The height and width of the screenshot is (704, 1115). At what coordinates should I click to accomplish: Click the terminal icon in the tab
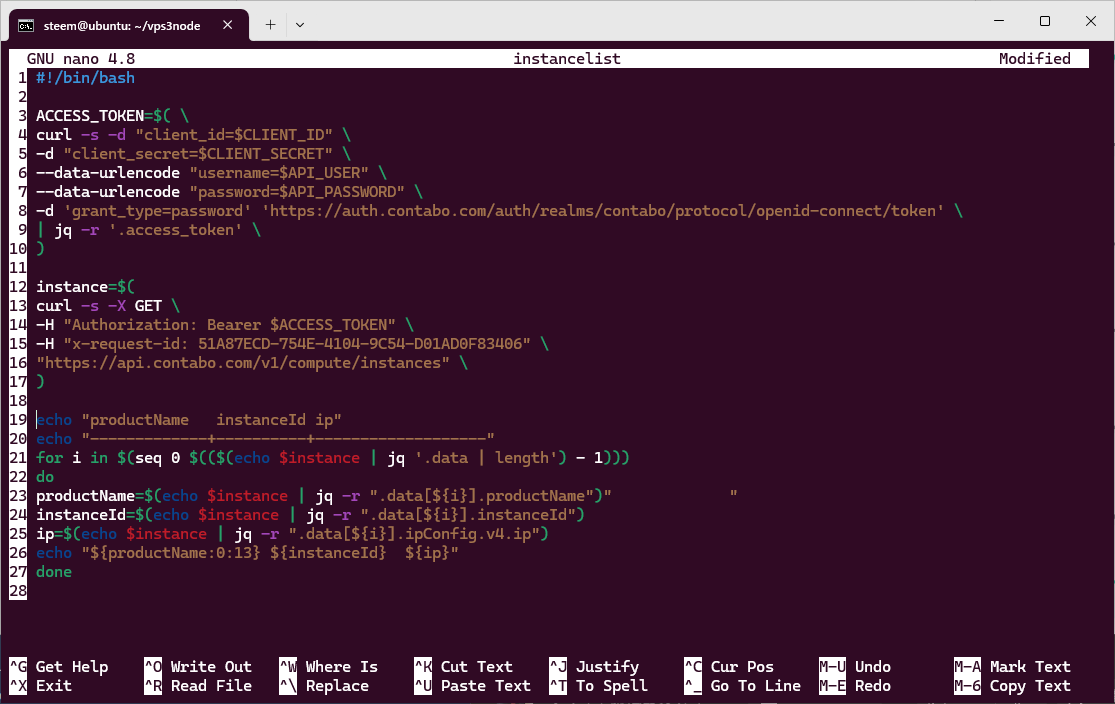(x=26, y=26)
